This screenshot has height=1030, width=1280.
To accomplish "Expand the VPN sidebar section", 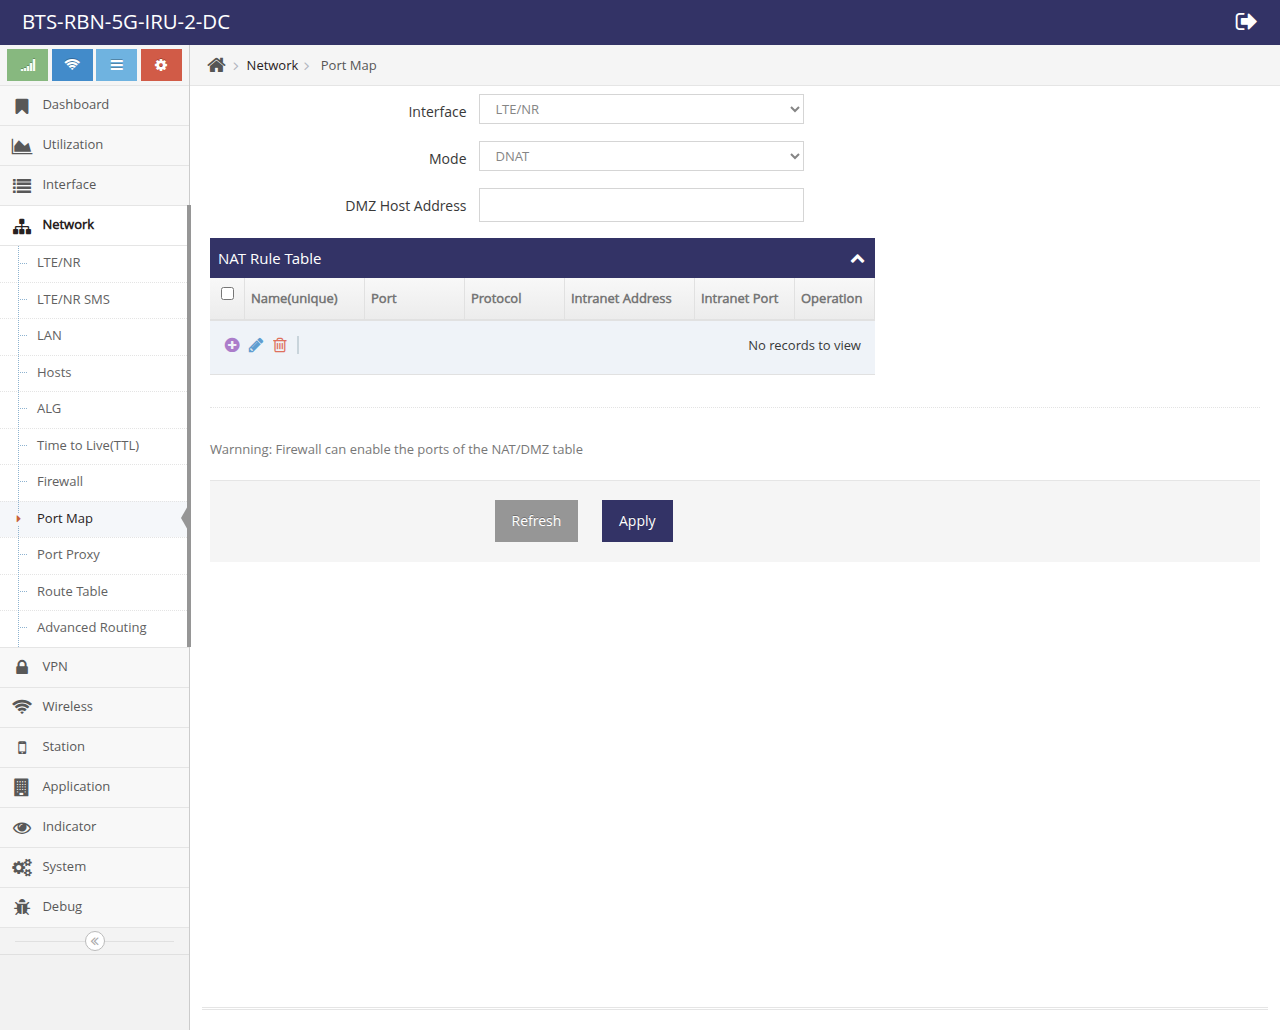I will [94, 667].
